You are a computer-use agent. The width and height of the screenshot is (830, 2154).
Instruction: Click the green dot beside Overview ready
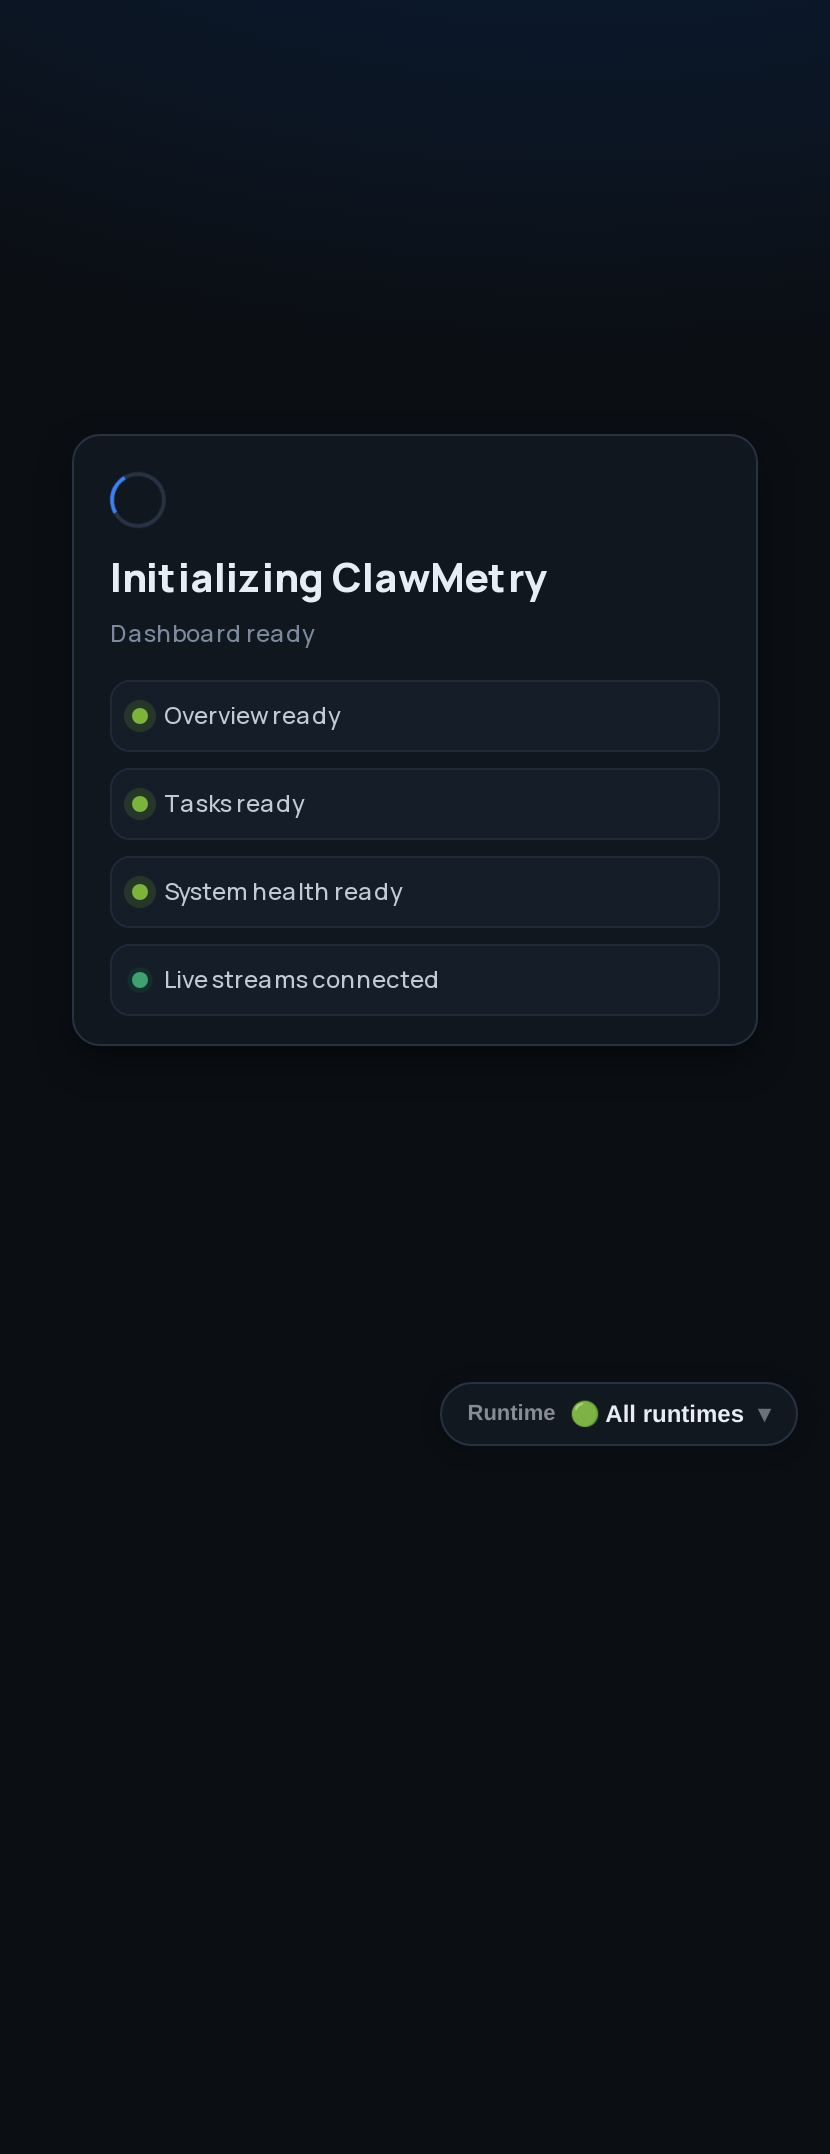(x=140, y=716)
